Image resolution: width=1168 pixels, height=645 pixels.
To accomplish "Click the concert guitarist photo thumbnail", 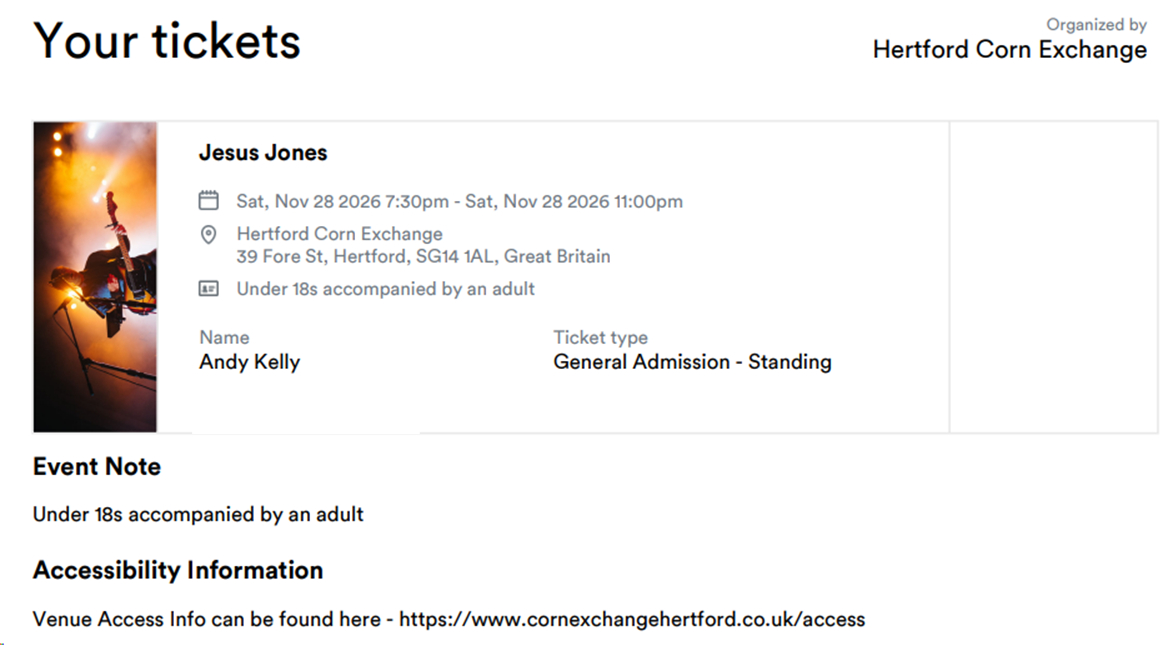I will [x=95, y=277].
